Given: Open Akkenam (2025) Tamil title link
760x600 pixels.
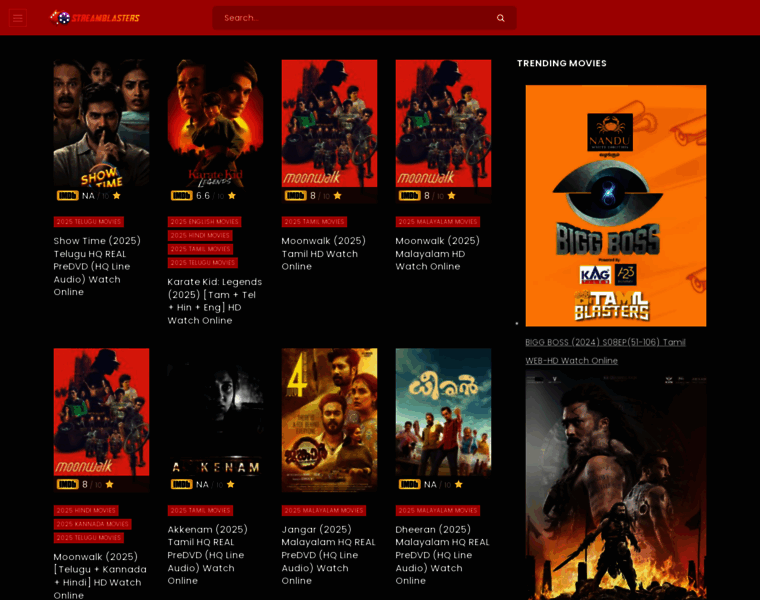Looking at the screenshot, I should [207, 555].
